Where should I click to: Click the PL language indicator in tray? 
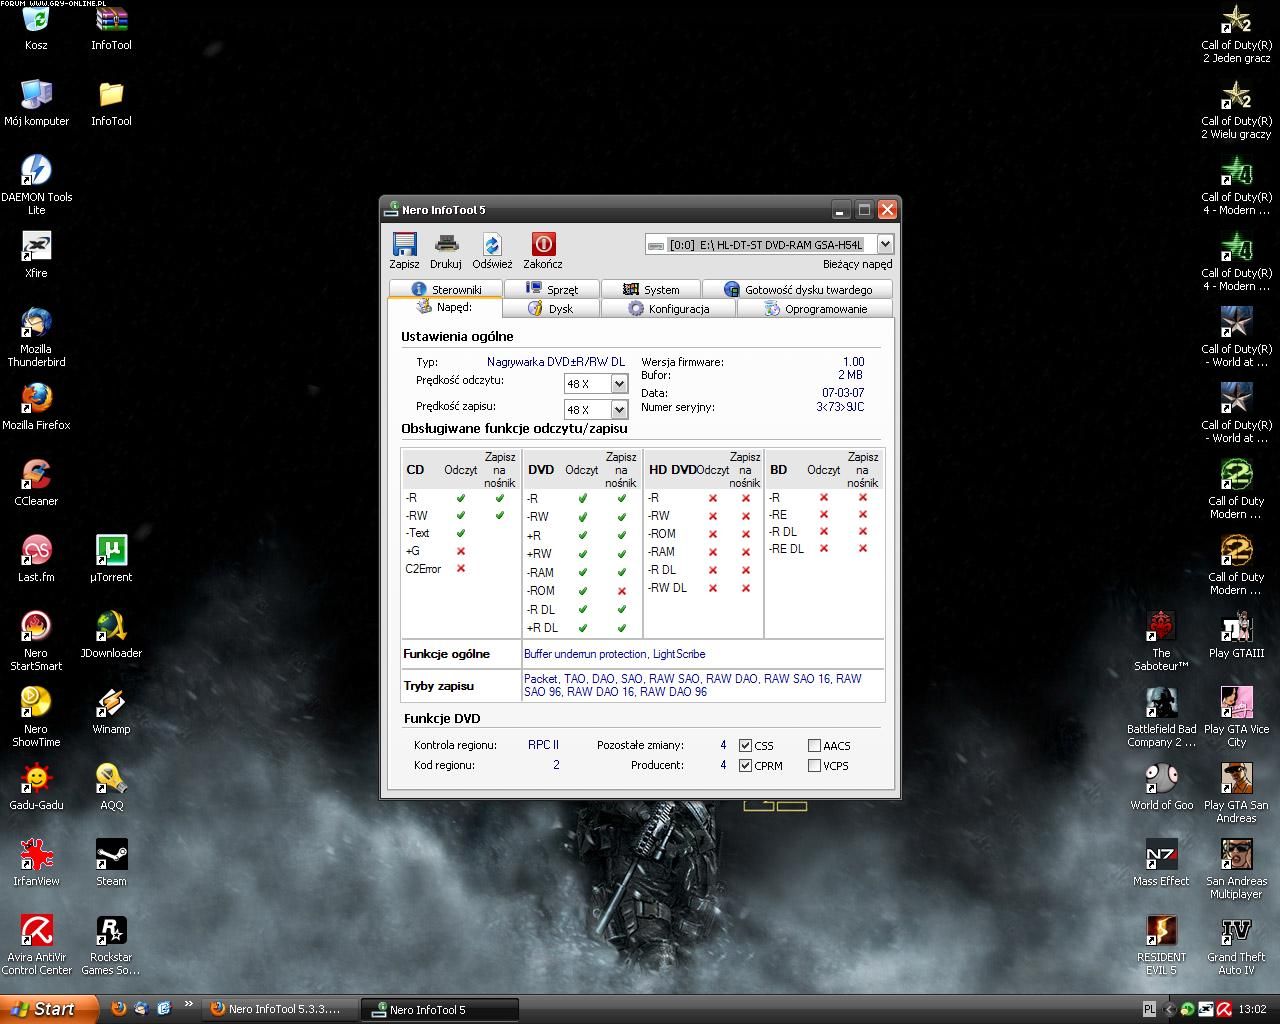tap(1149, 1009)
